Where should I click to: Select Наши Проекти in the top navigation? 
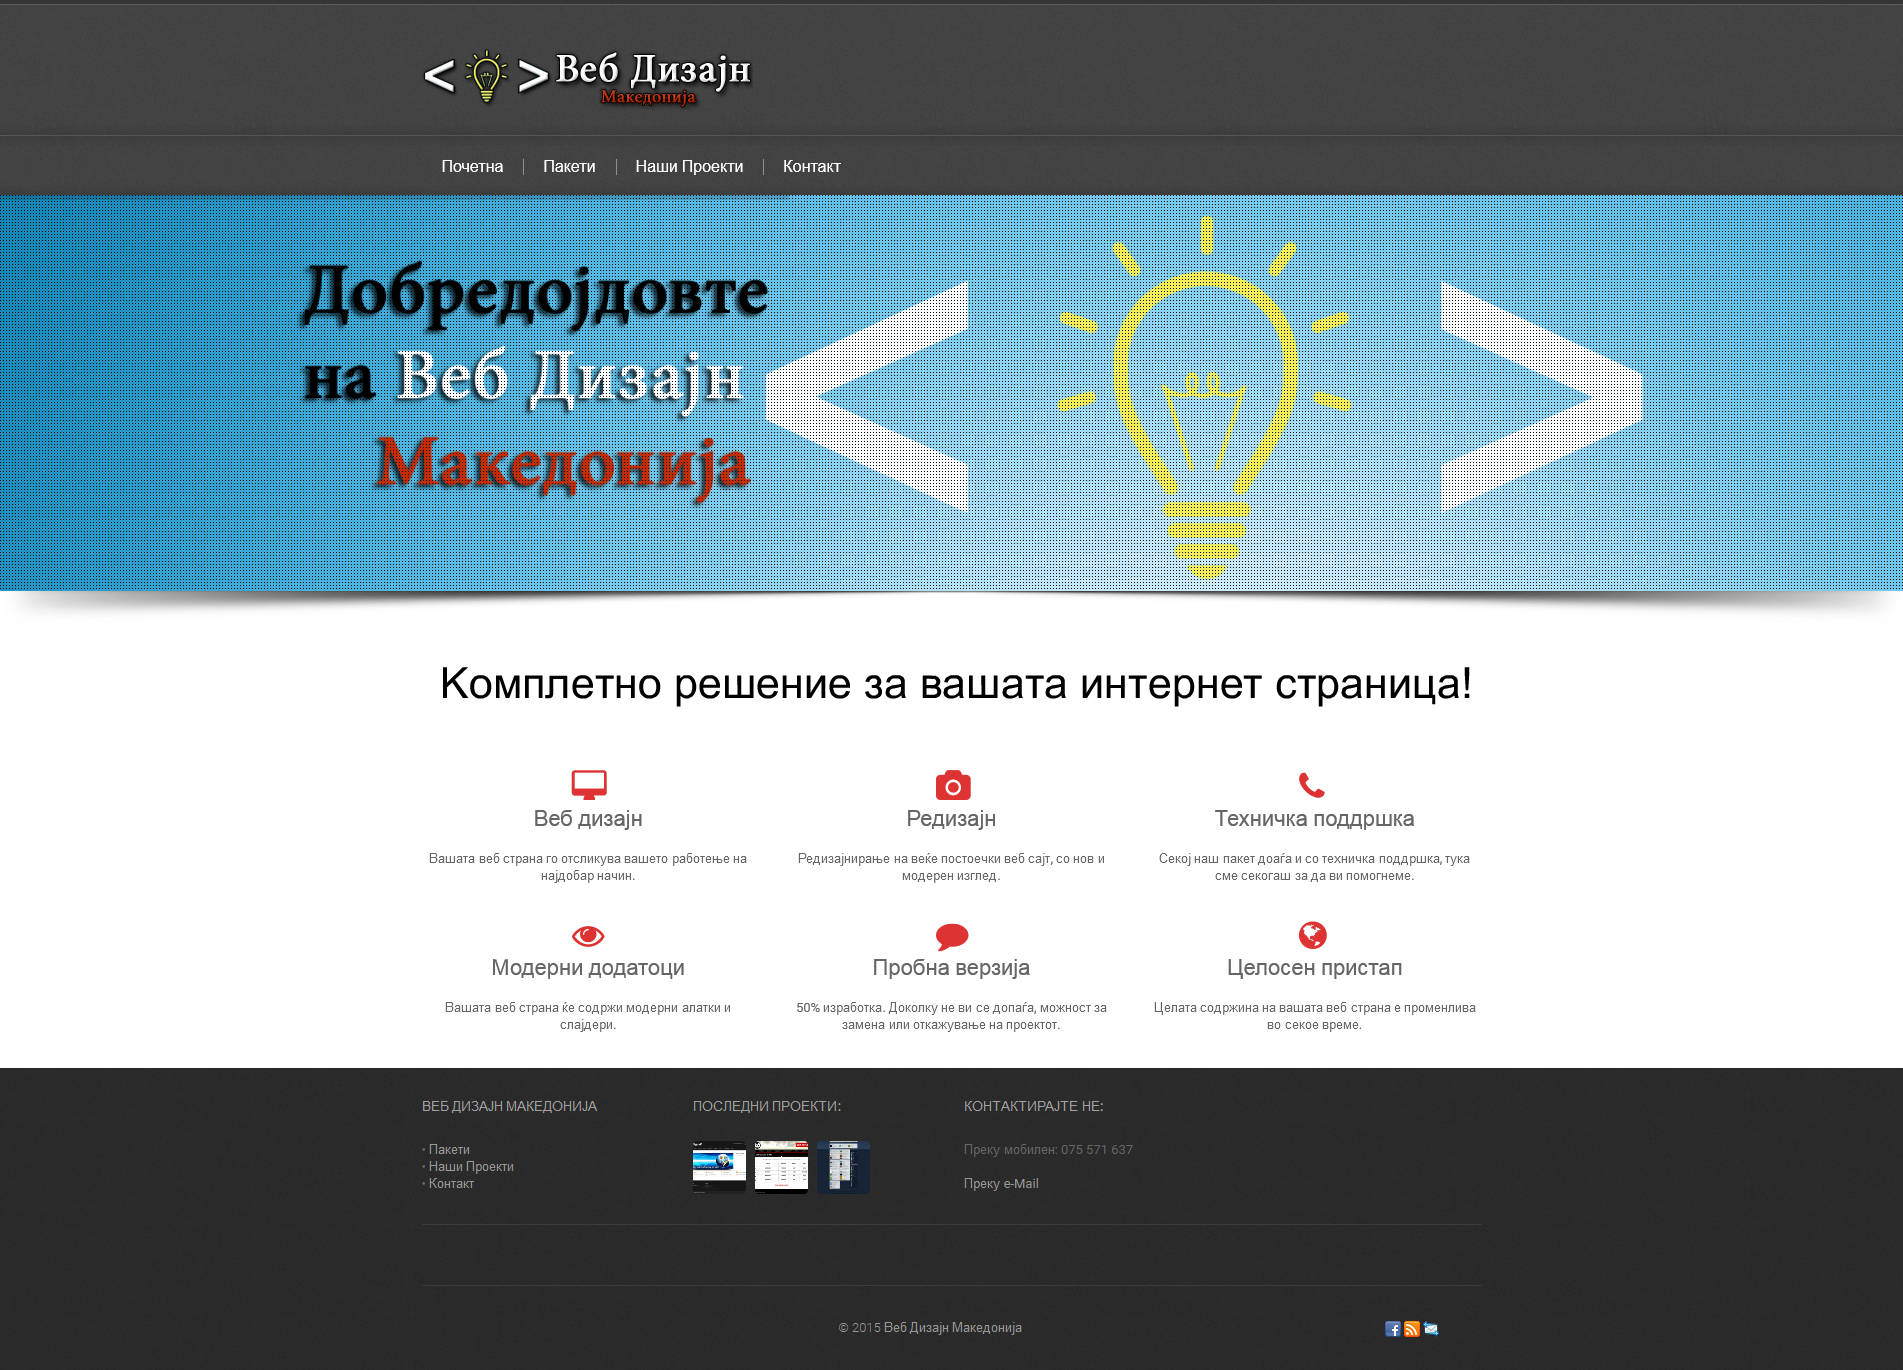pyautogui.click(x=689, y=167)
